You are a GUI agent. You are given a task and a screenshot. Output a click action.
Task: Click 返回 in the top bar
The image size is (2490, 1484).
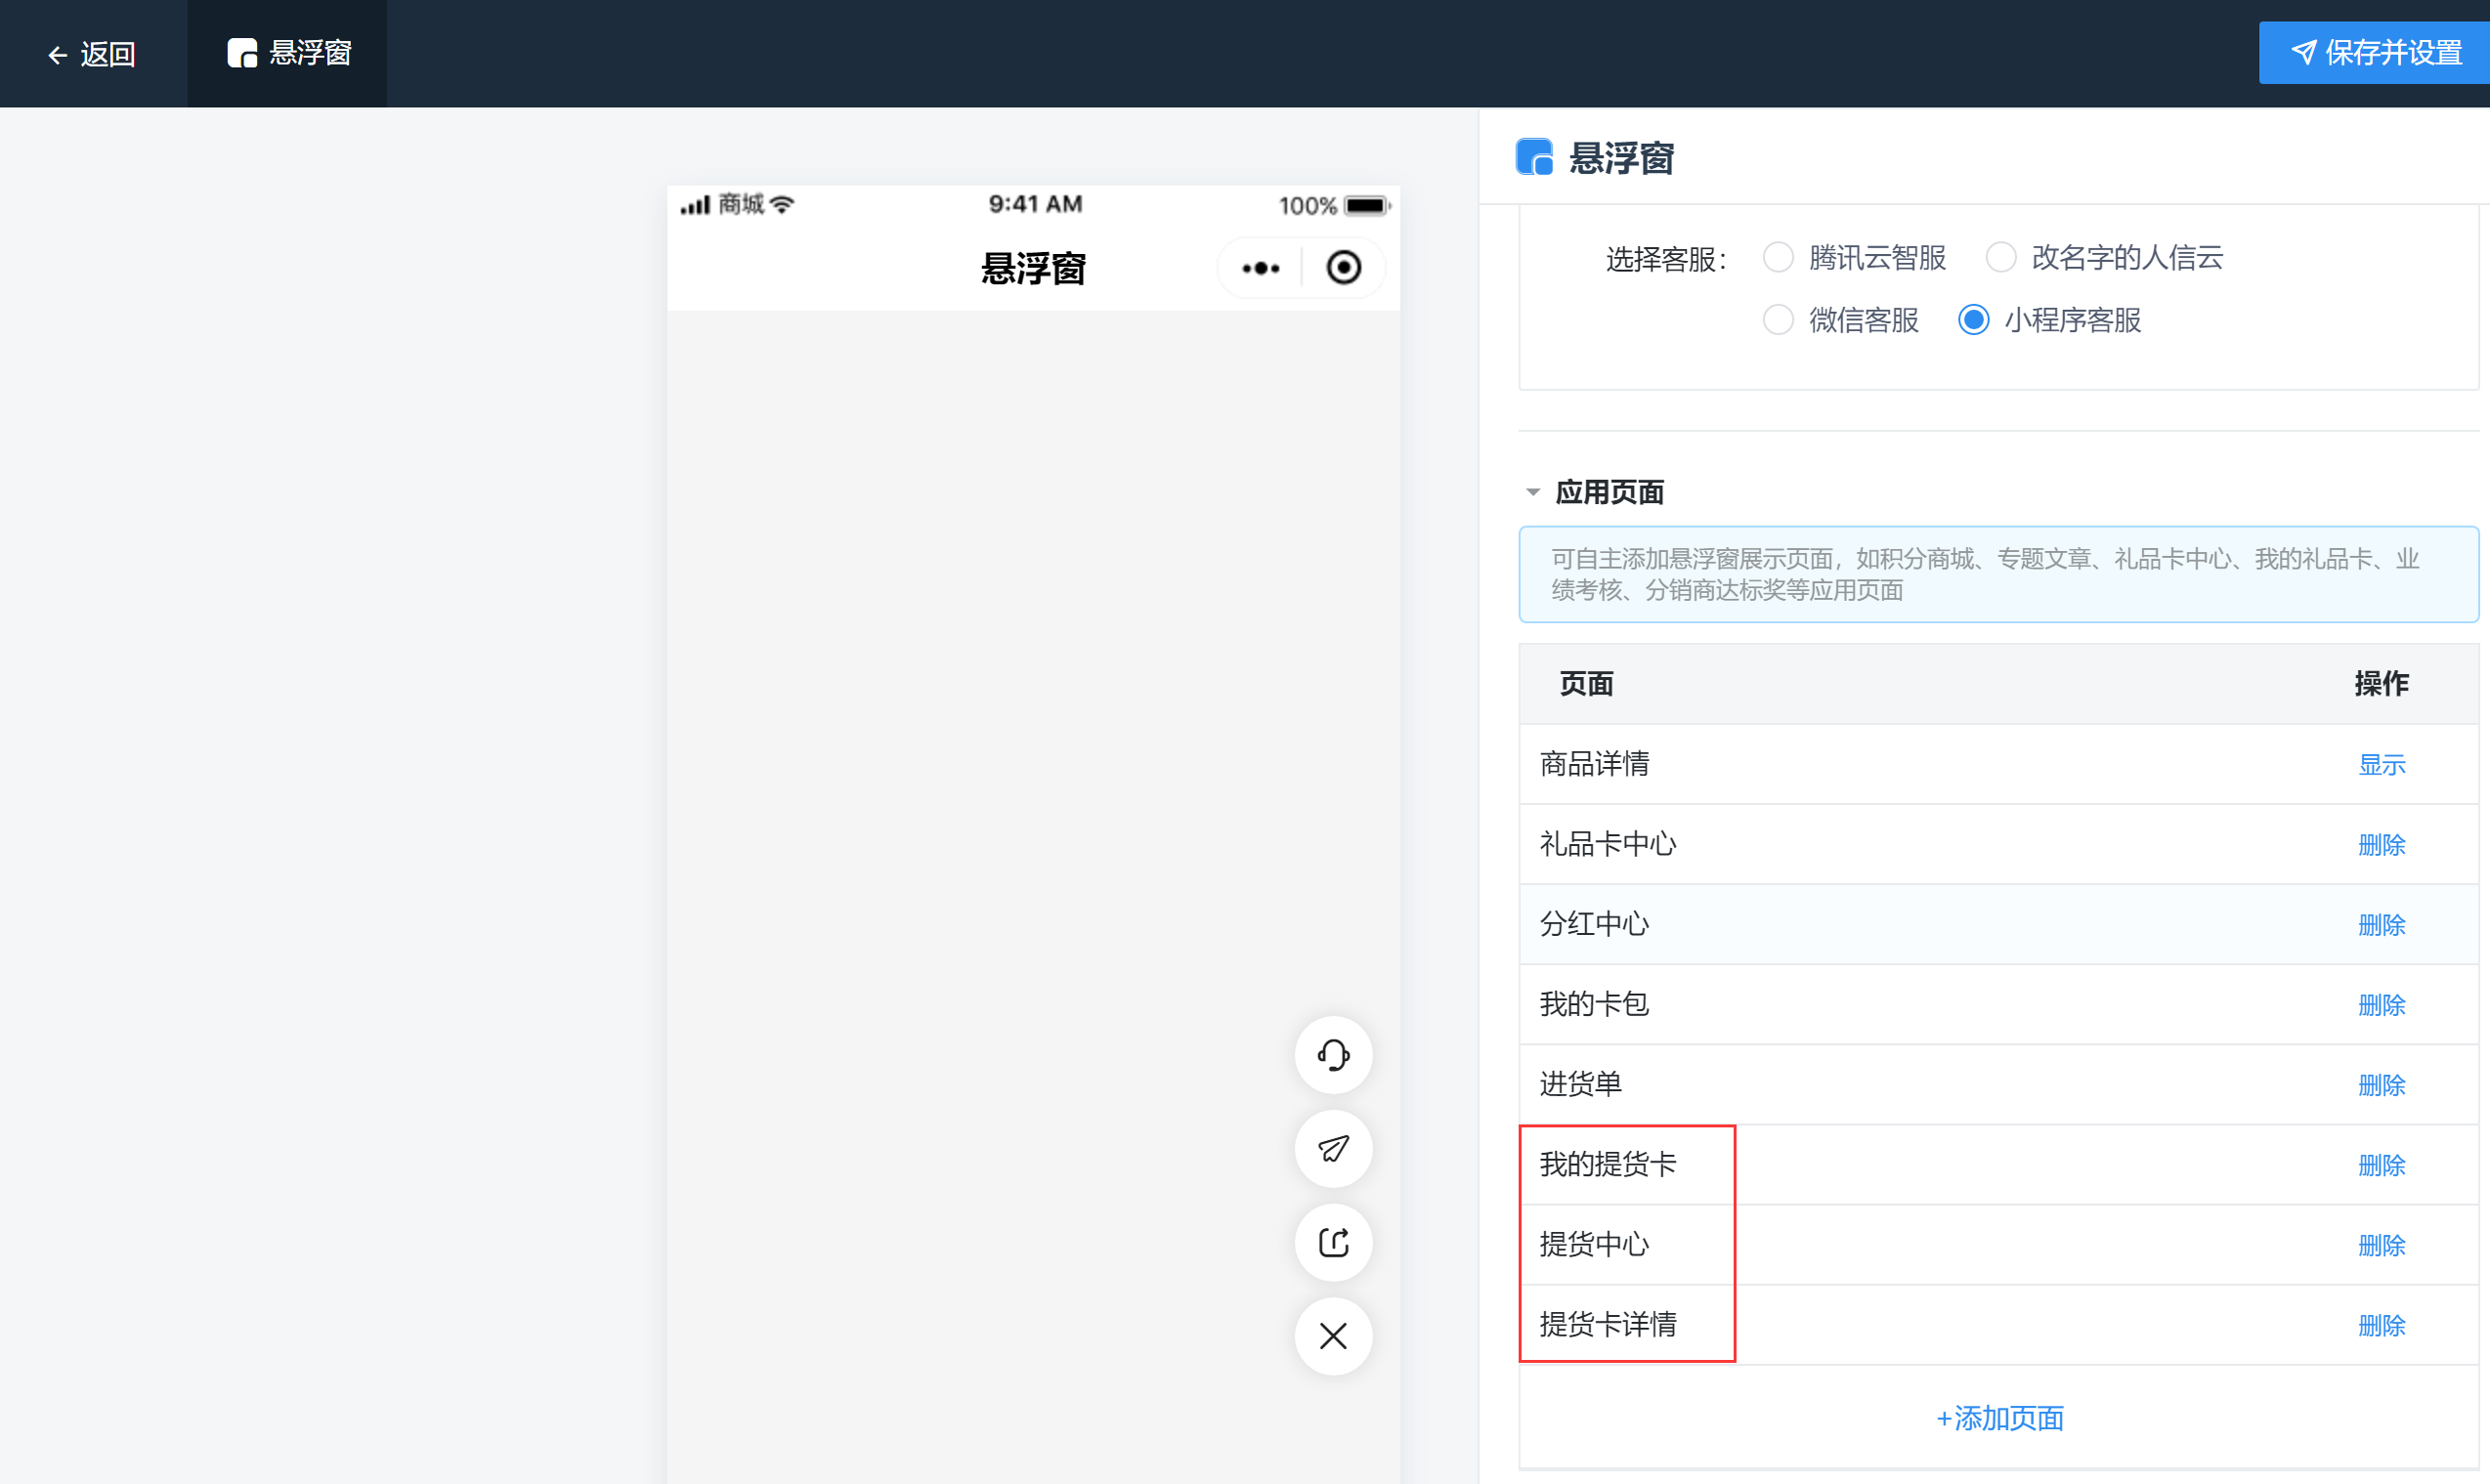pos(109,54)
